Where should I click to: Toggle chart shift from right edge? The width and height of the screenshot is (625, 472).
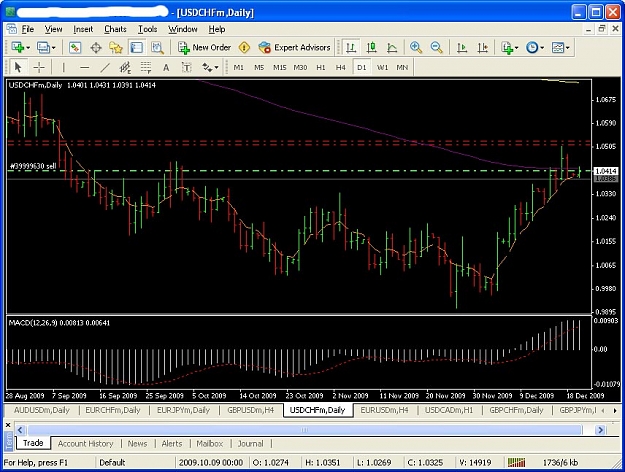pyautogui.click(x=482, y=48)
